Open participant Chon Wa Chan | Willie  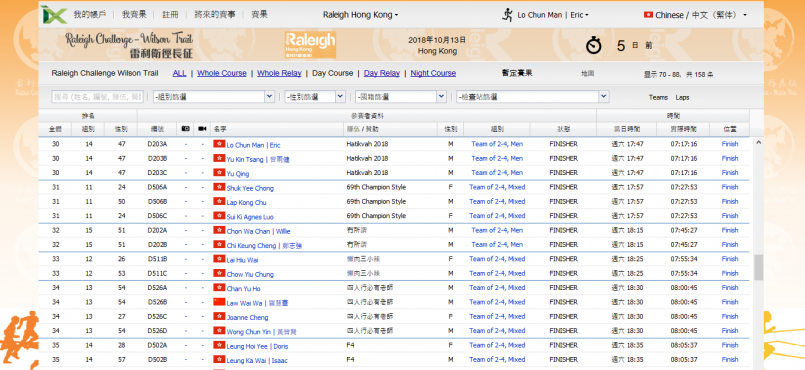[258, 231]
